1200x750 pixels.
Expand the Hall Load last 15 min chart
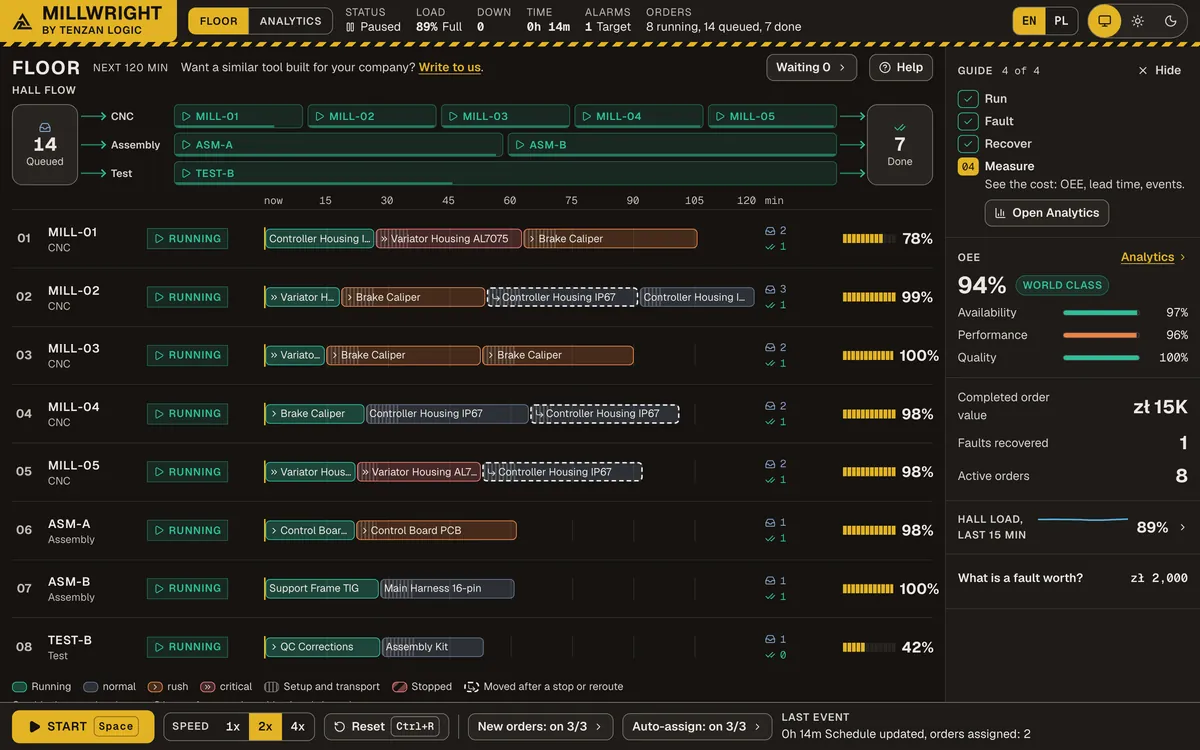pyautogui.click(x=1073, y=527)
